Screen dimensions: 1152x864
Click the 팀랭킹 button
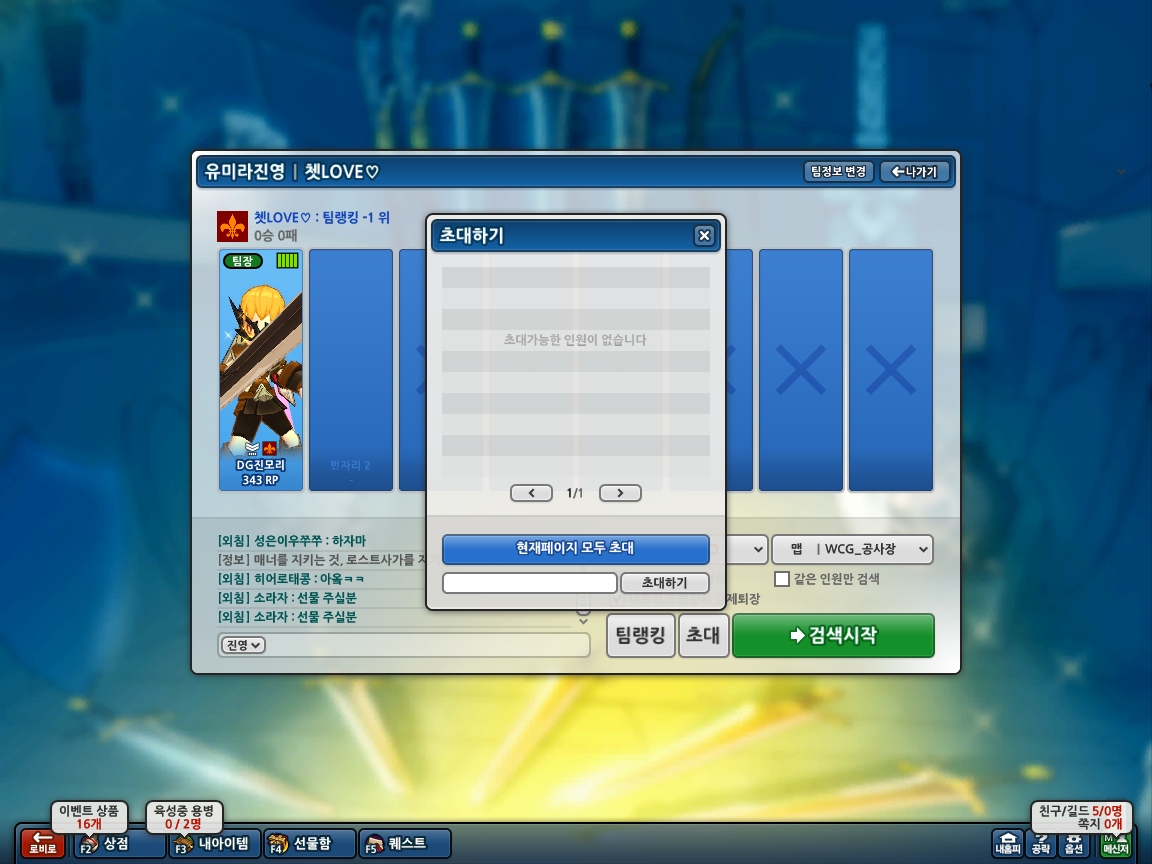point(640,635)
